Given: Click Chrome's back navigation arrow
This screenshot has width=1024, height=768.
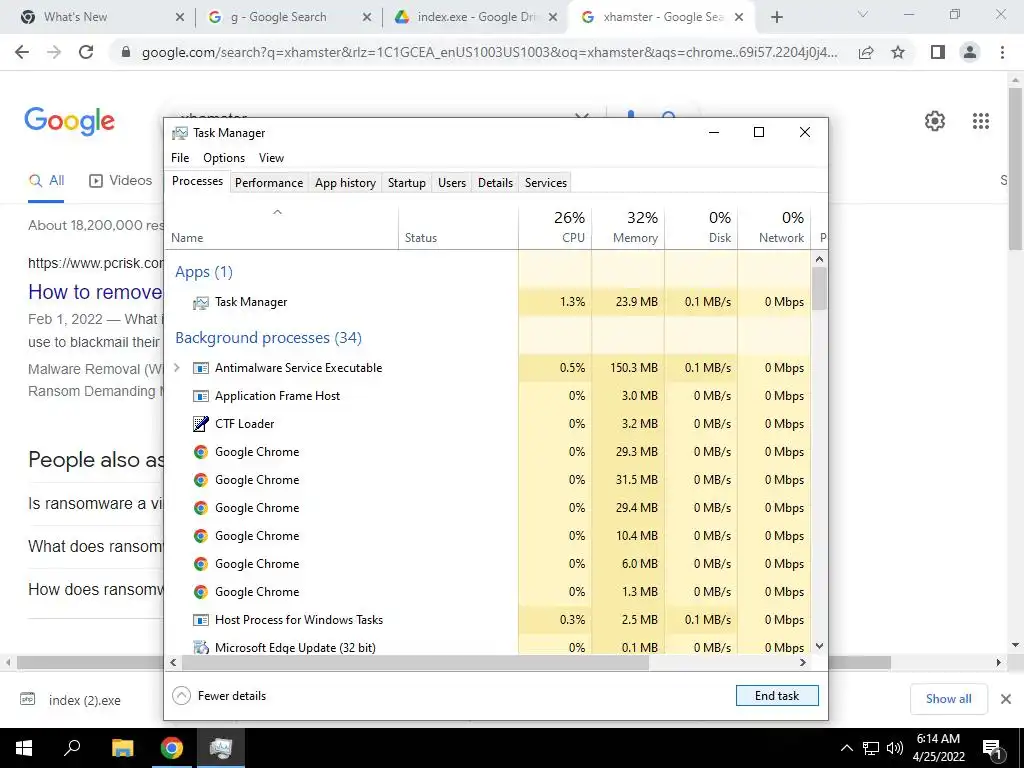Looking at the screenshot, I should coord(22,52).
